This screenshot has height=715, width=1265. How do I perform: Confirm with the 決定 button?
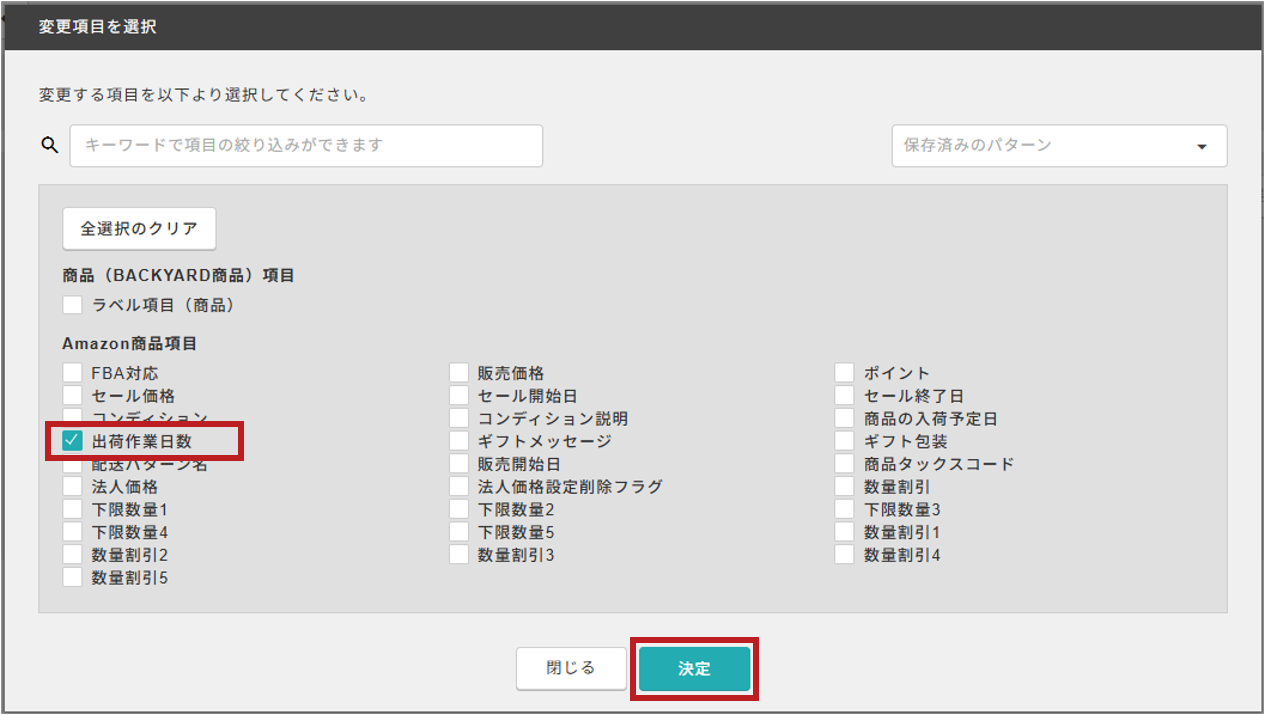tap(694, 669)
